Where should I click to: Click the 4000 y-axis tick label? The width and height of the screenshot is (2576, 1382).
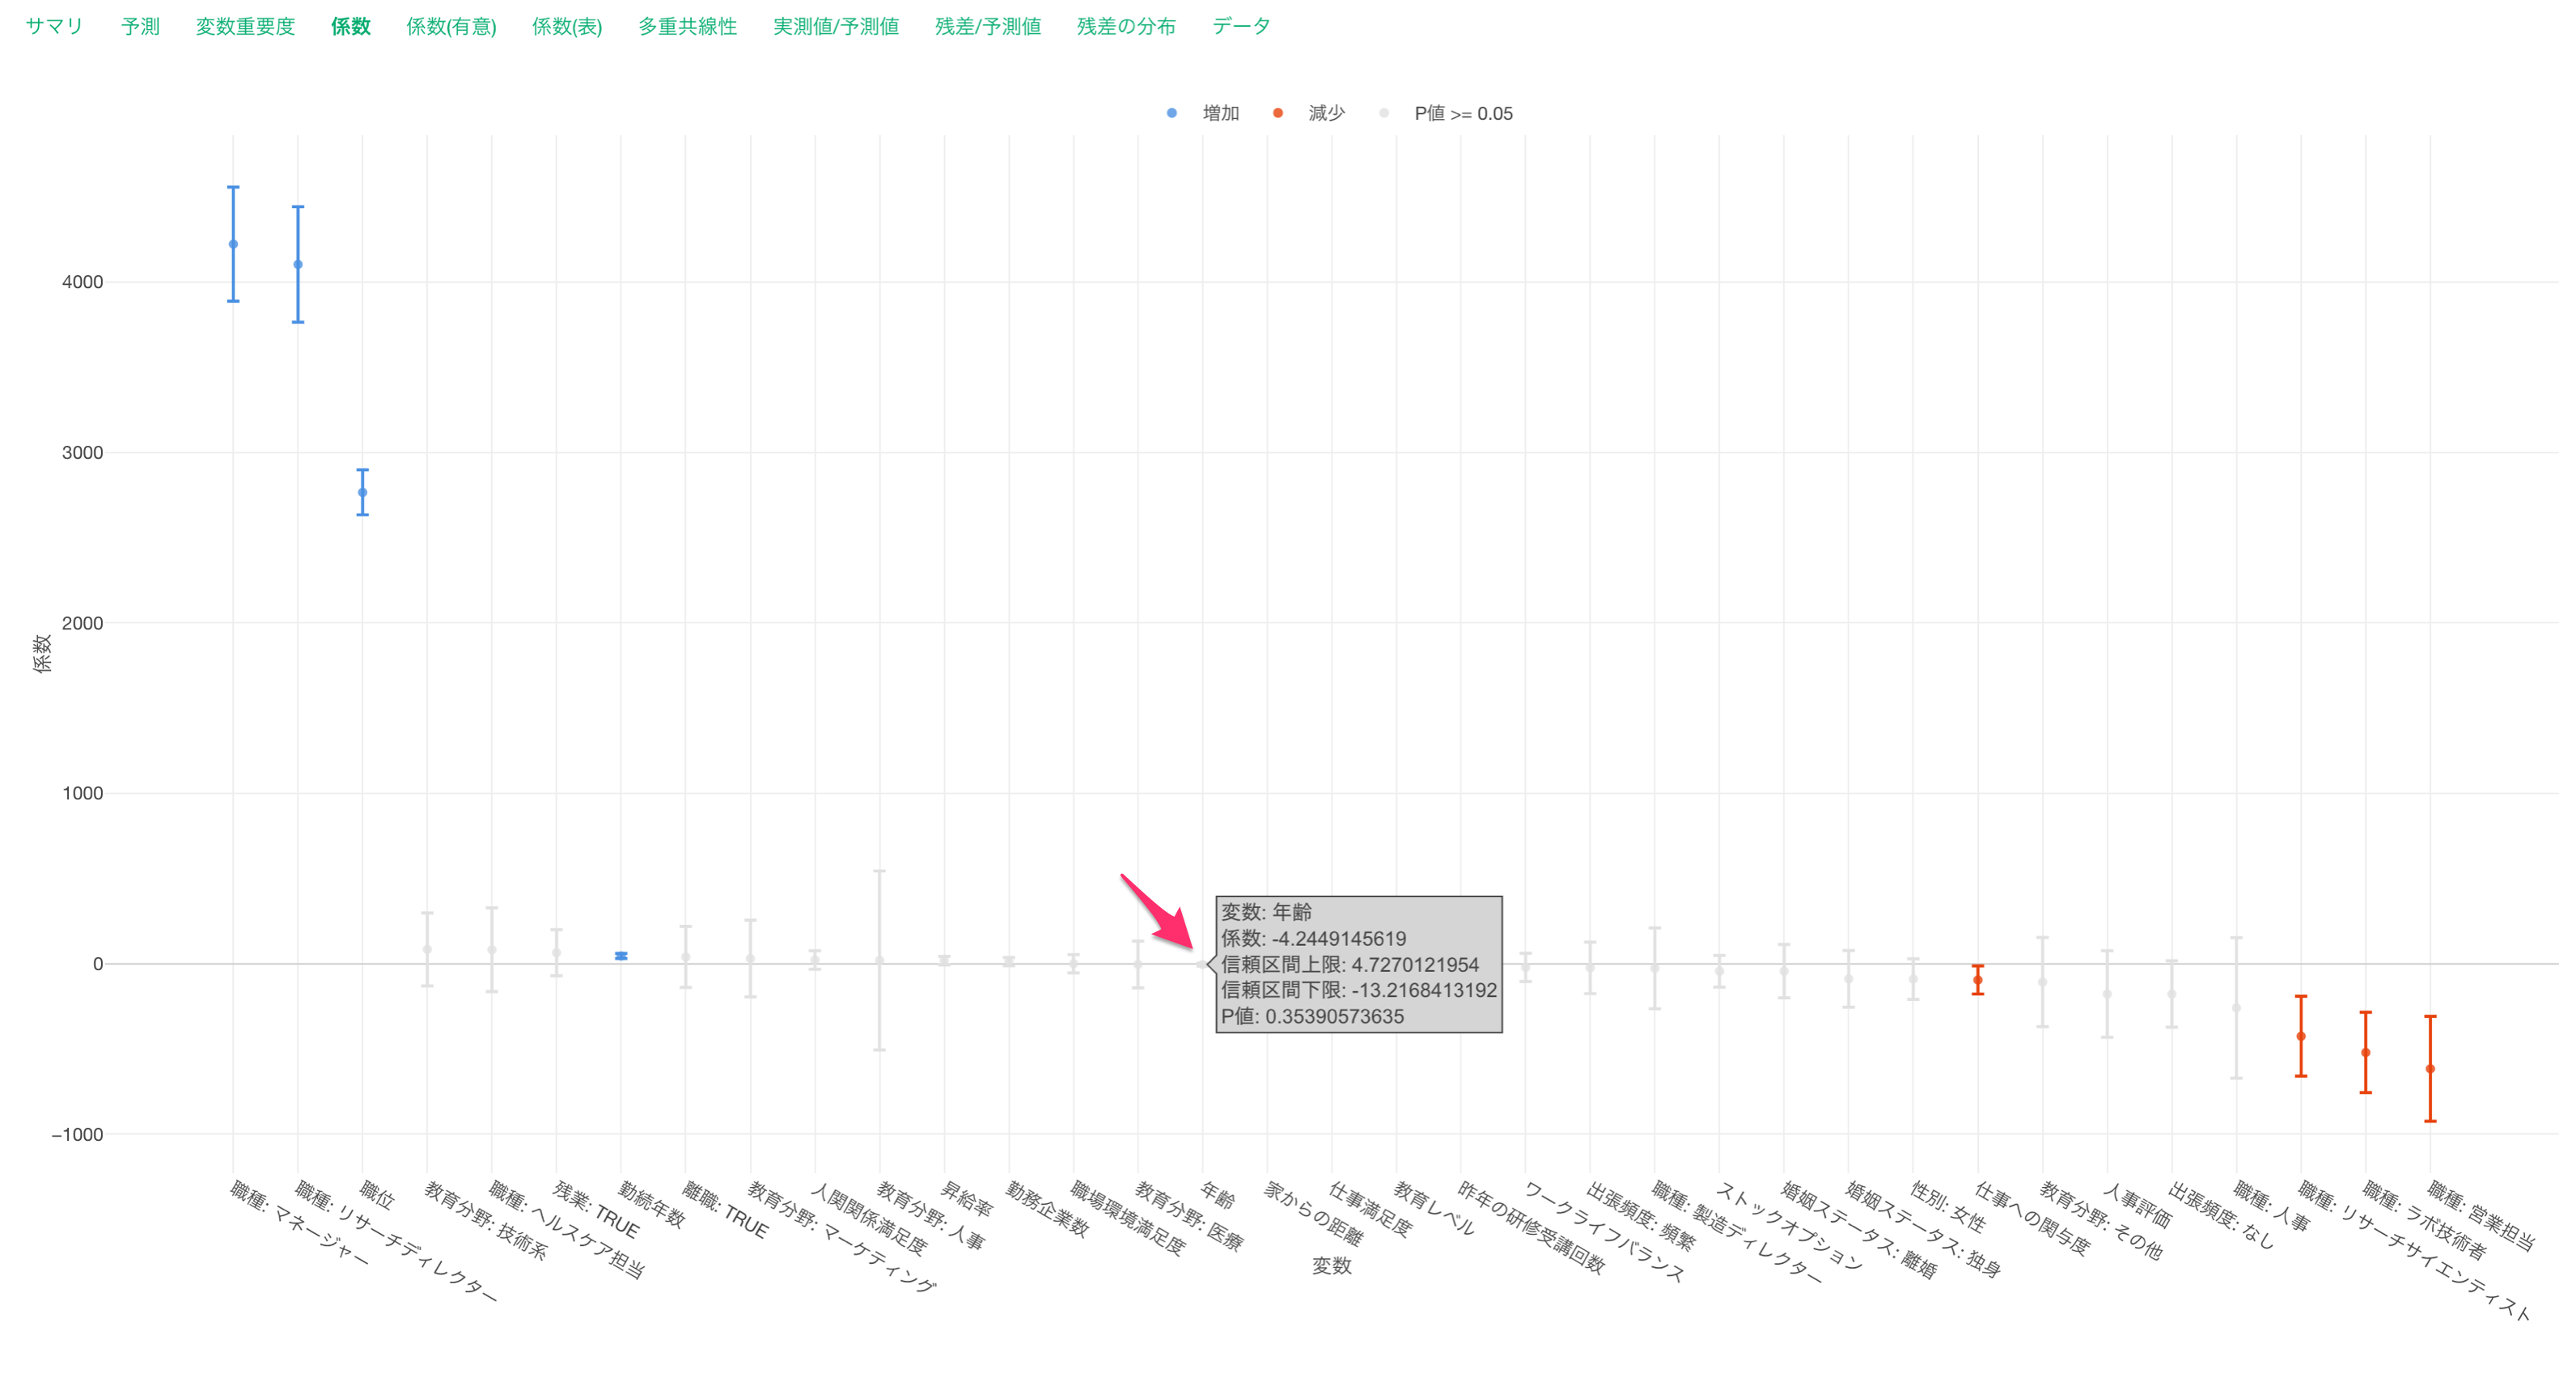pyautogui.click(x=82, y=282)
